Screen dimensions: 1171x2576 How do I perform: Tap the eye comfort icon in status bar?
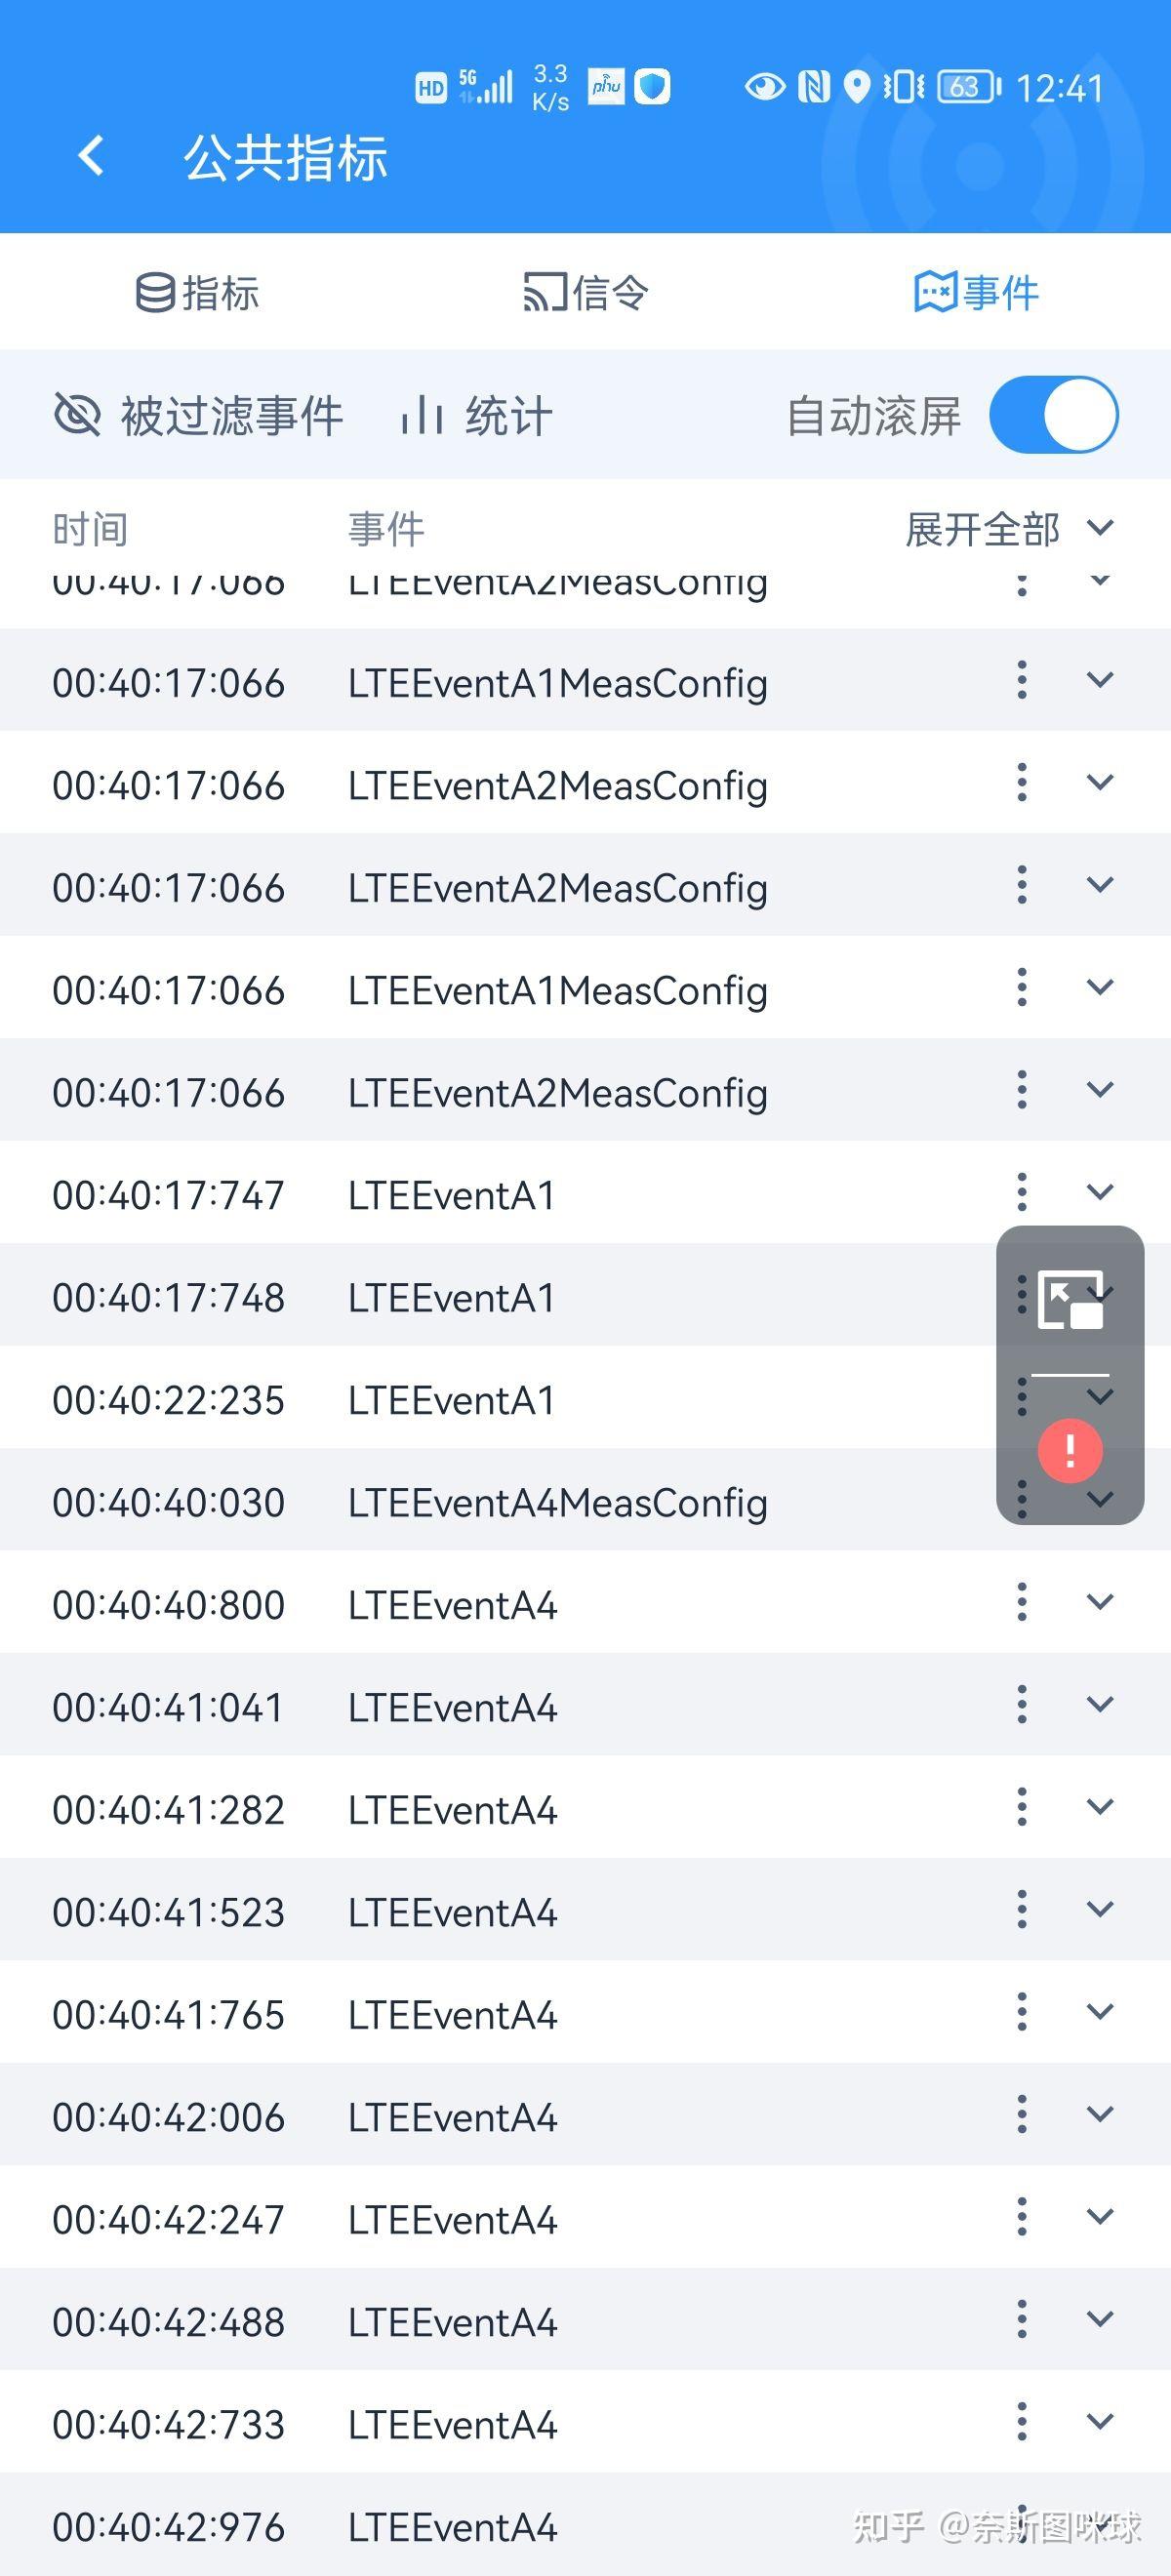point(765,87)
